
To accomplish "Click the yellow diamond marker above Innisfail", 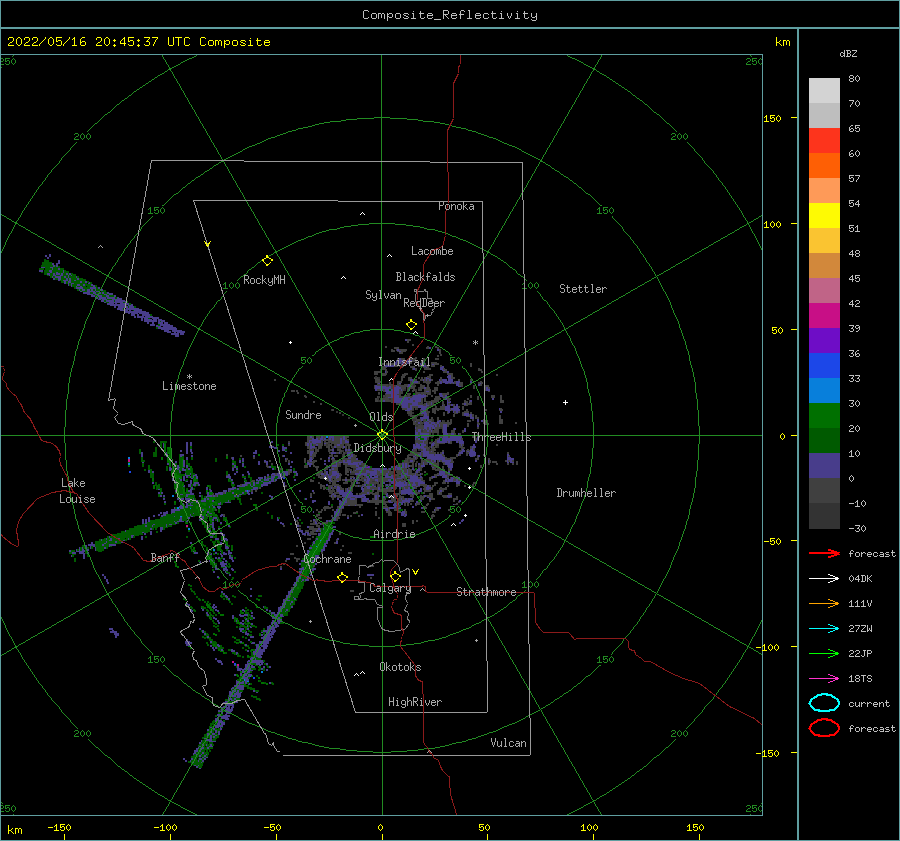I will click(x=412, y=325).
